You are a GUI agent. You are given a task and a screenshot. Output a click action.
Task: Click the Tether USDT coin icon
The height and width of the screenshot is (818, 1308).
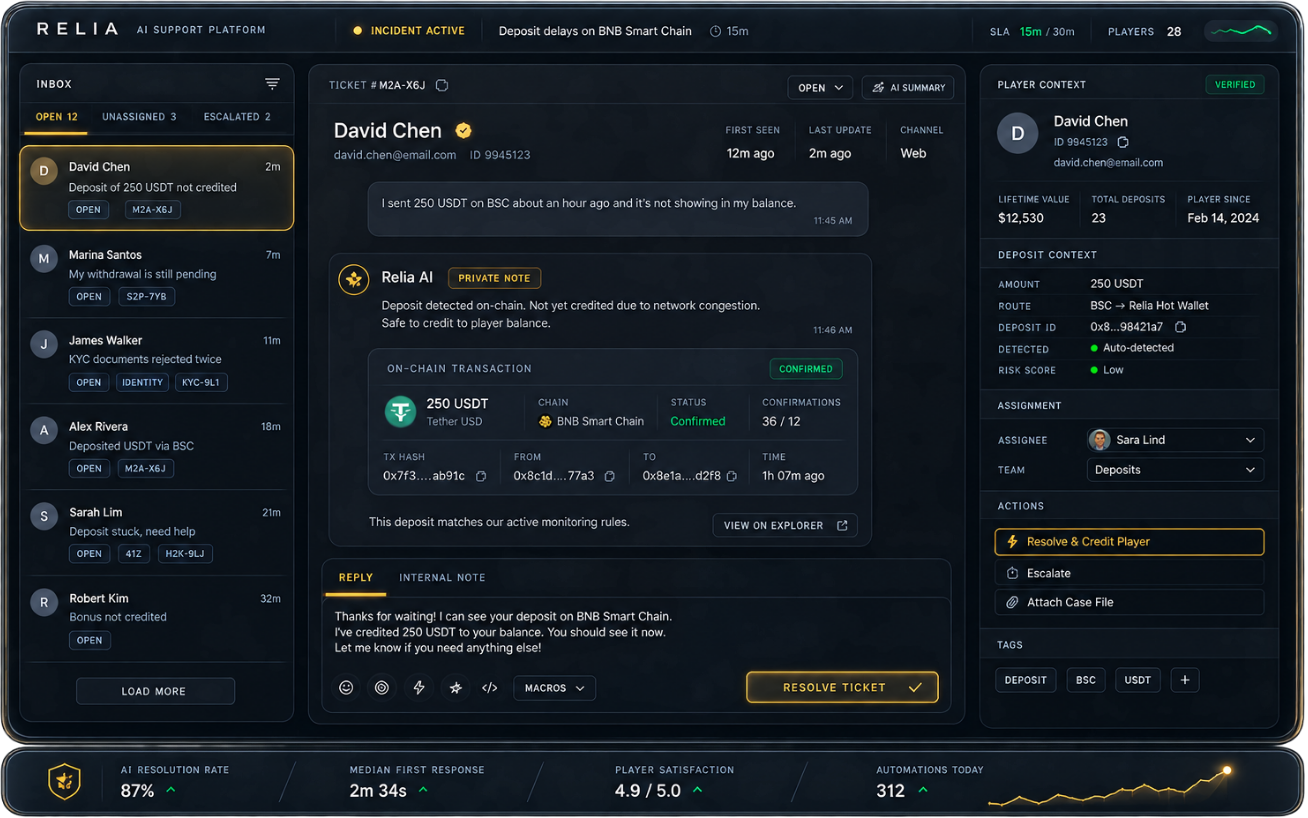[401, 411]
